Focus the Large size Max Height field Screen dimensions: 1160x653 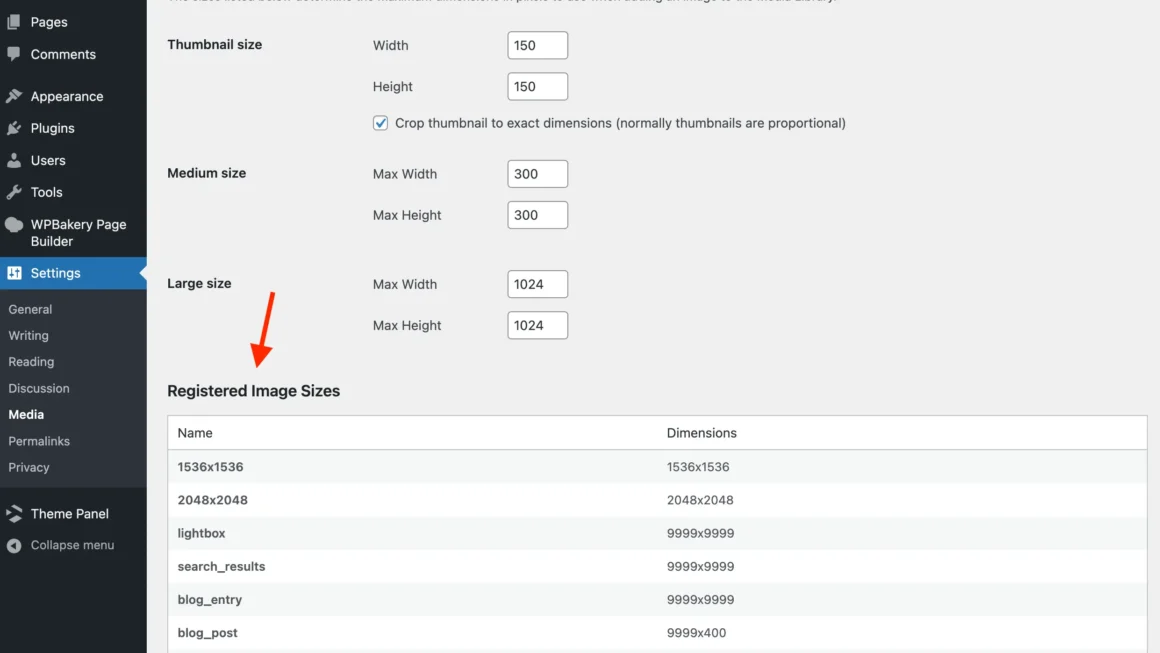coord(538,325)
